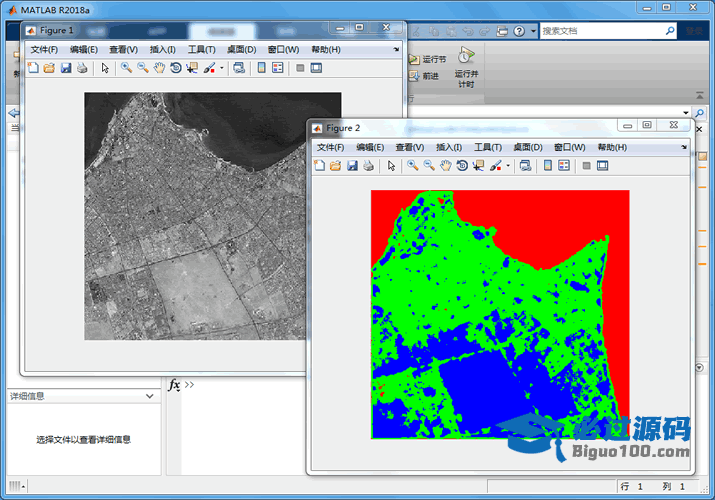The image size is (715, 500).
Task: Open Brush color dropdown arrow in Figure 1
Action: pos(222,68)
